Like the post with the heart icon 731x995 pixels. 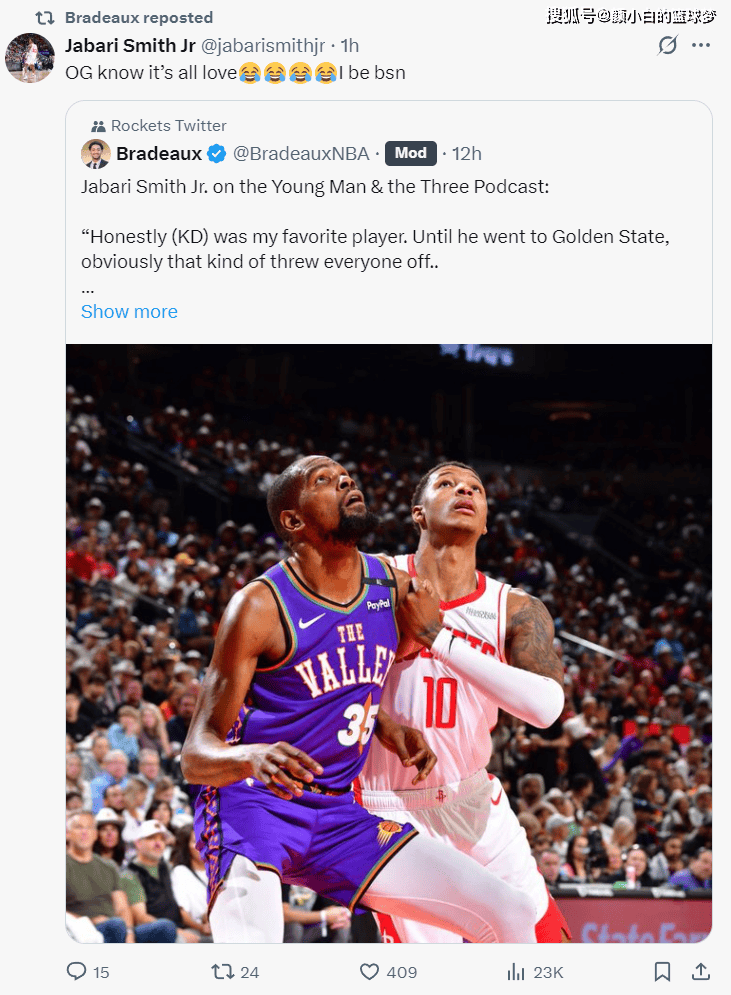click(369, 972)
